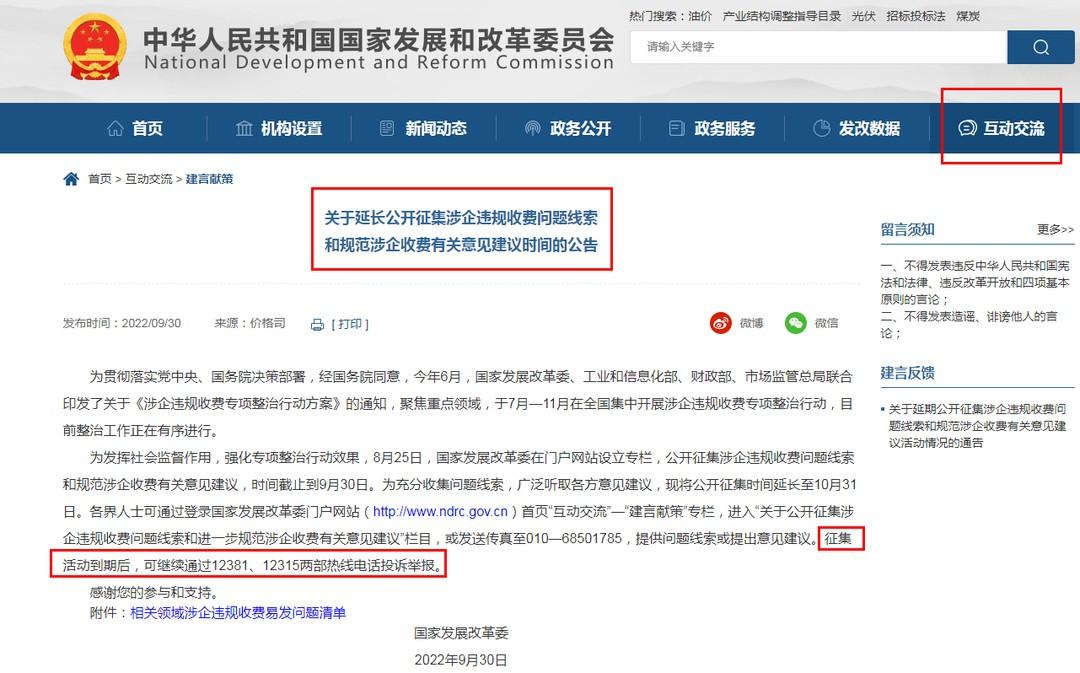
Task: Share via the red Weibo icon
Action: pyautogui.click(x=720, y=323)
